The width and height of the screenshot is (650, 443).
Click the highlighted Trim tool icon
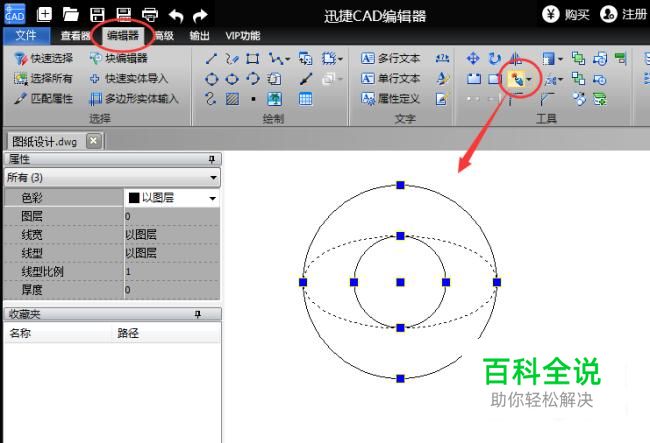pyautogui.click(x=517, y=79)
